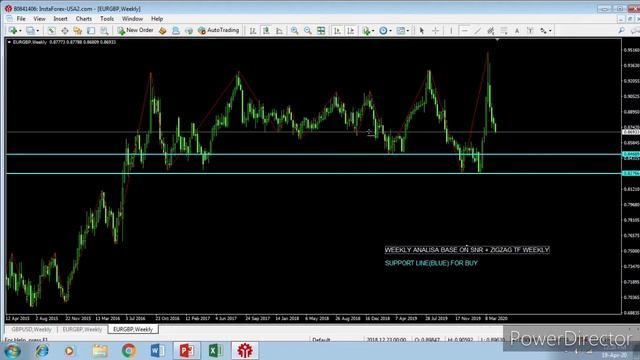The image size is (640, 360).
Task: Click the New Order button
Action: pyautogui.click(x=136, y=31)
